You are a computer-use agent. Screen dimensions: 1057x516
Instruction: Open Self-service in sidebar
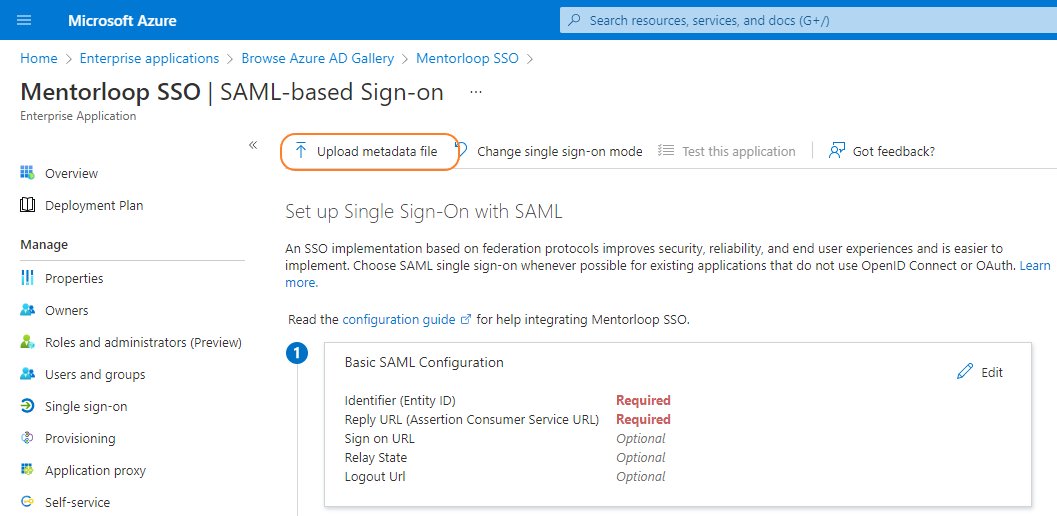pyautogui.click(x=78, y=503)
